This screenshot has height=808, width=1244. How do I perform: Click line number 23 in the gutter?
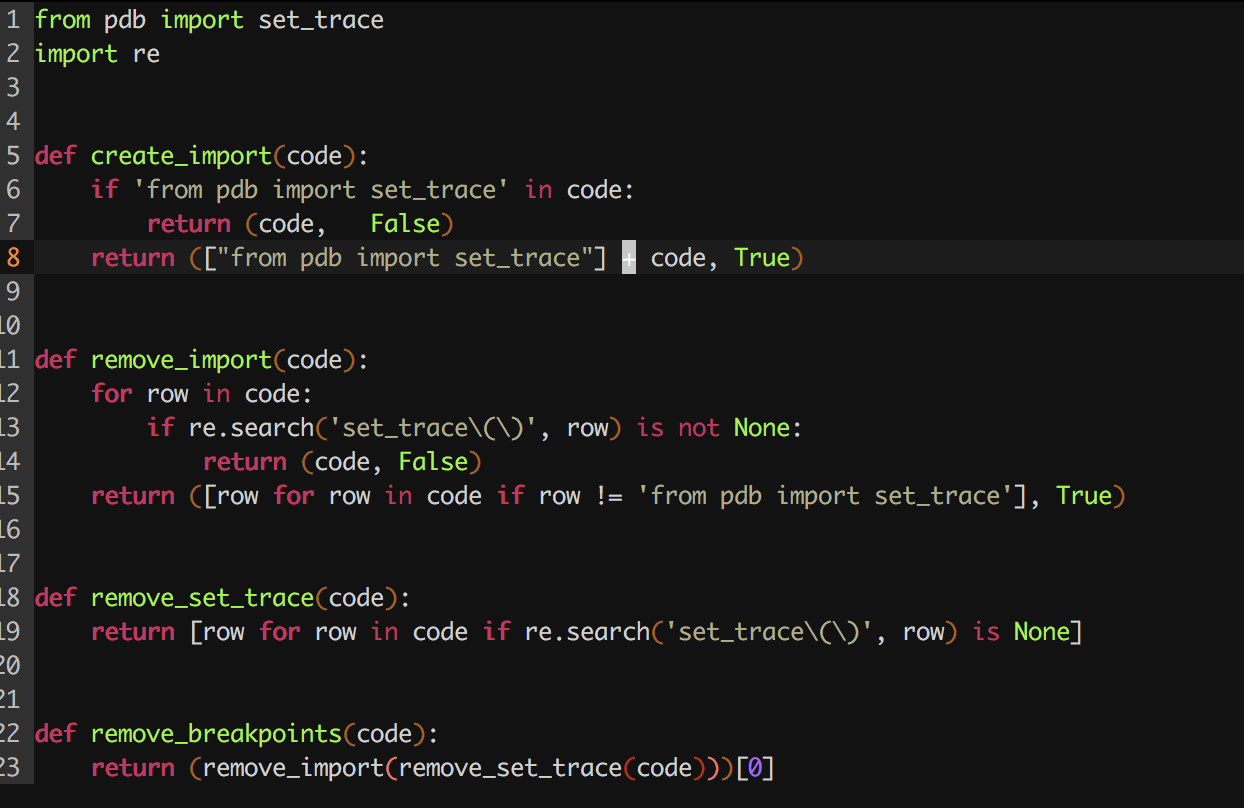(x=14, y=767)
